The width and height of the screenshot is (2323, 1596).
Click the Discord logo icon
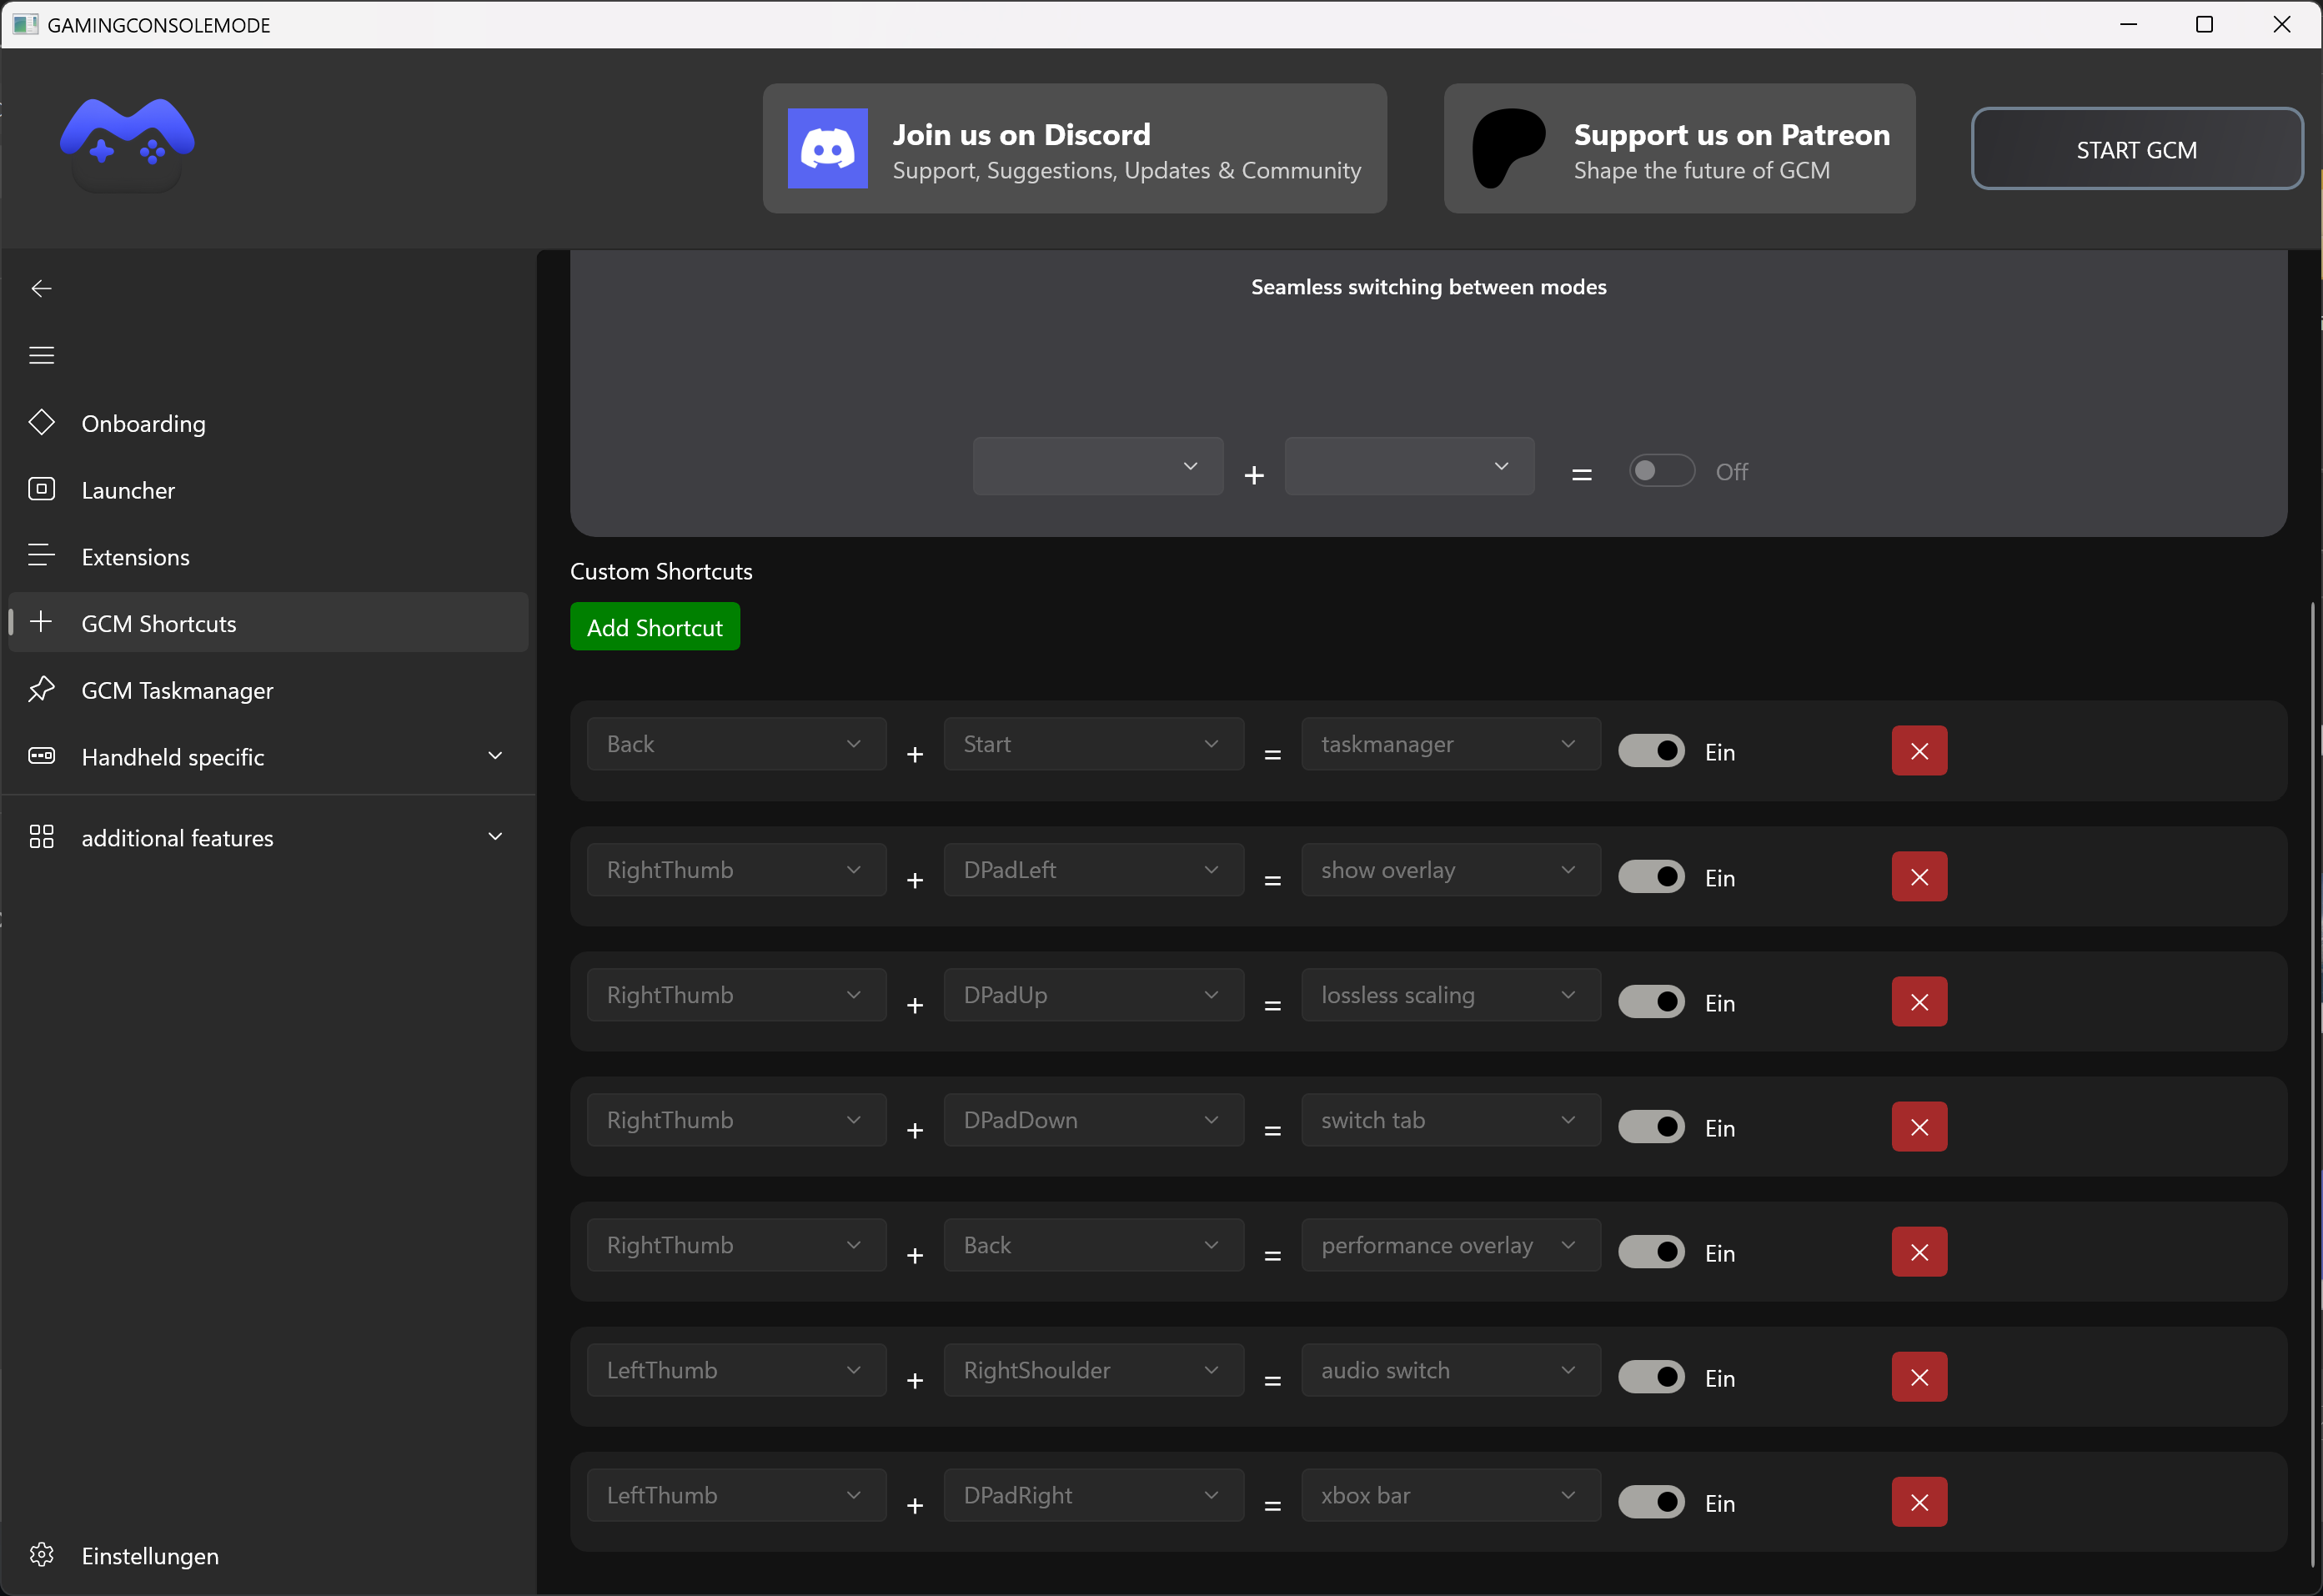tap(827, 148)
